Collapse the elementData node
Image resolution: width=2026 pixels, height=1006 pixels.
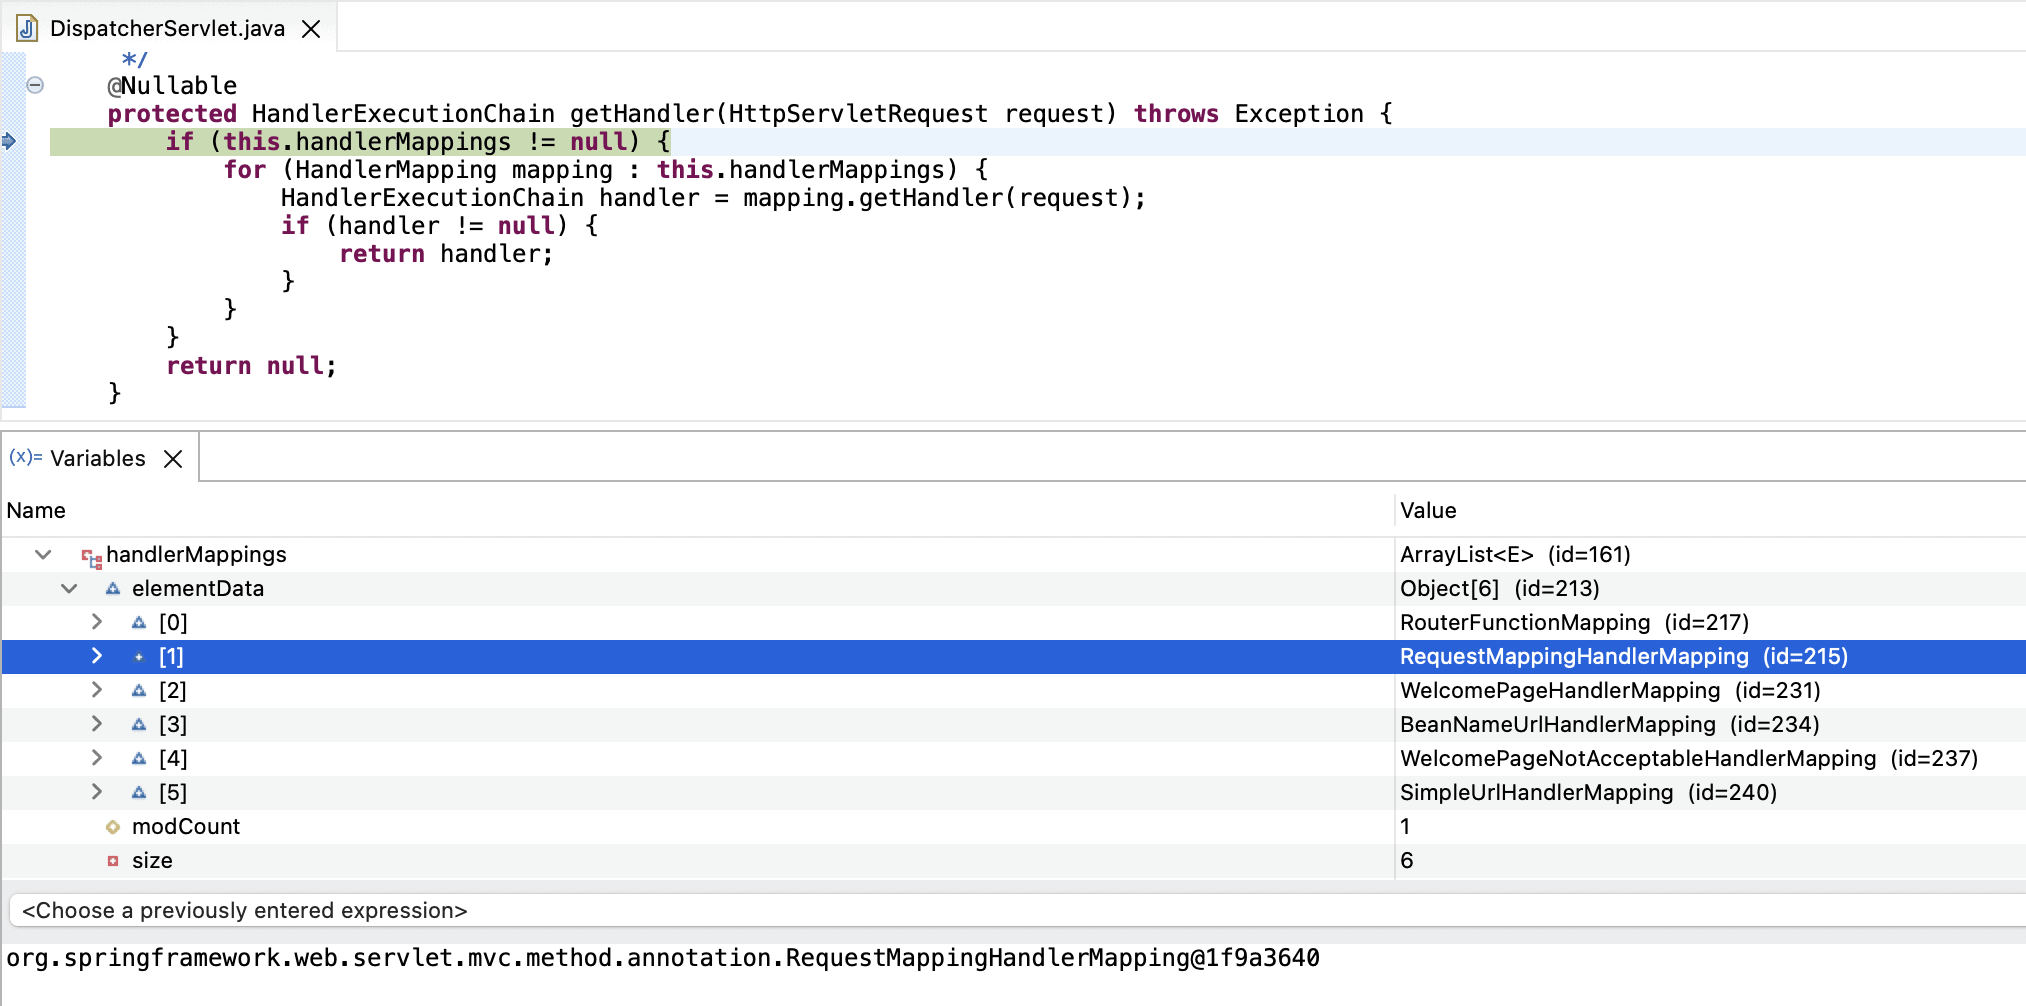69,588
